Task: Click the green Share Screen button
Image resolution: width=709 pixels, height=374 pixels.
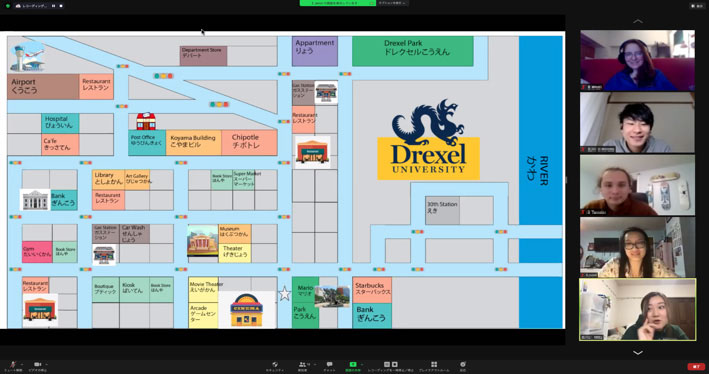Action: tap(353, 366)
